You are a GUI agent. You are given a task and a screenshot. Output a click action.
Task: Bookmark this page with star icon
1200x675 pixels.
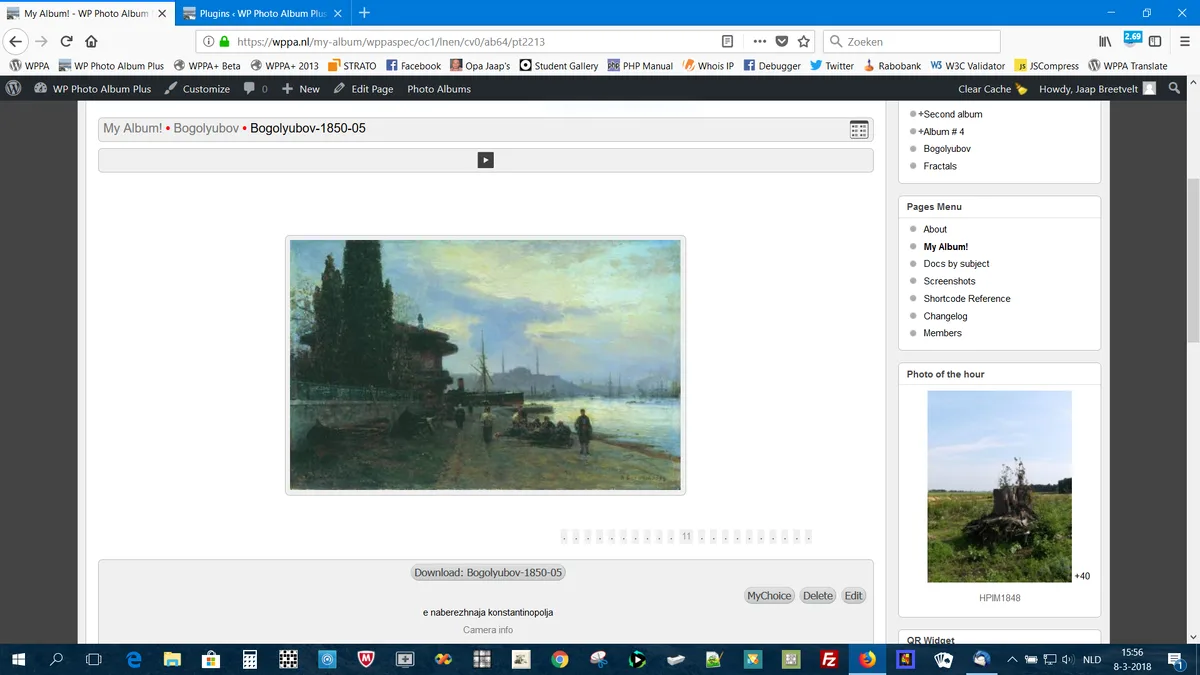click(x=804, y=42)
